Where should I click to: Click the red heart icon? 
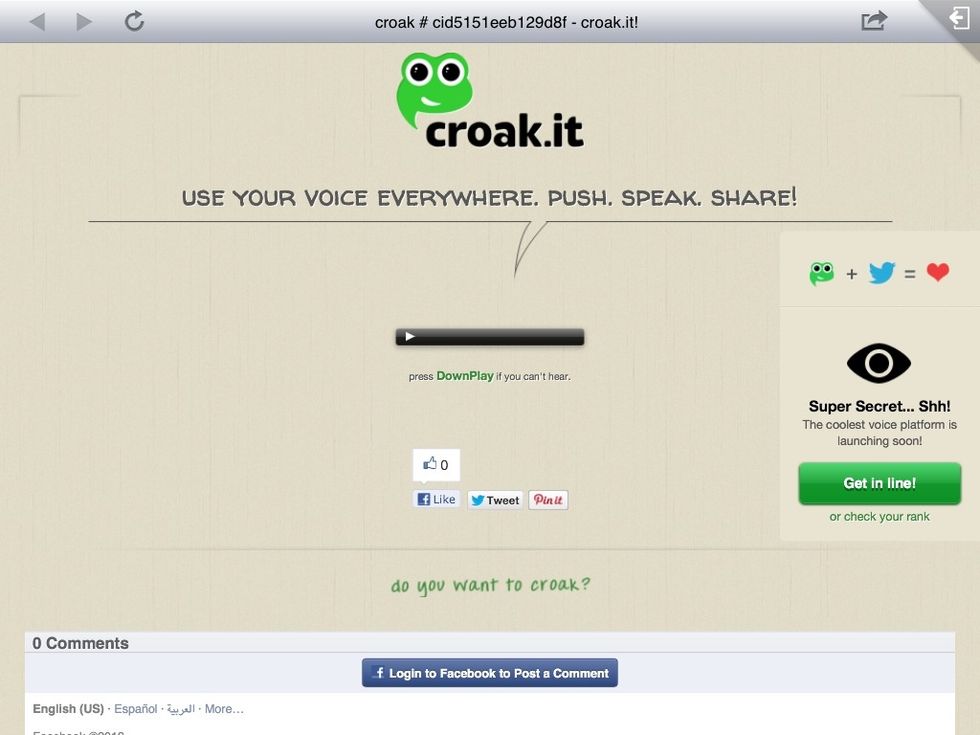(938, 272)
